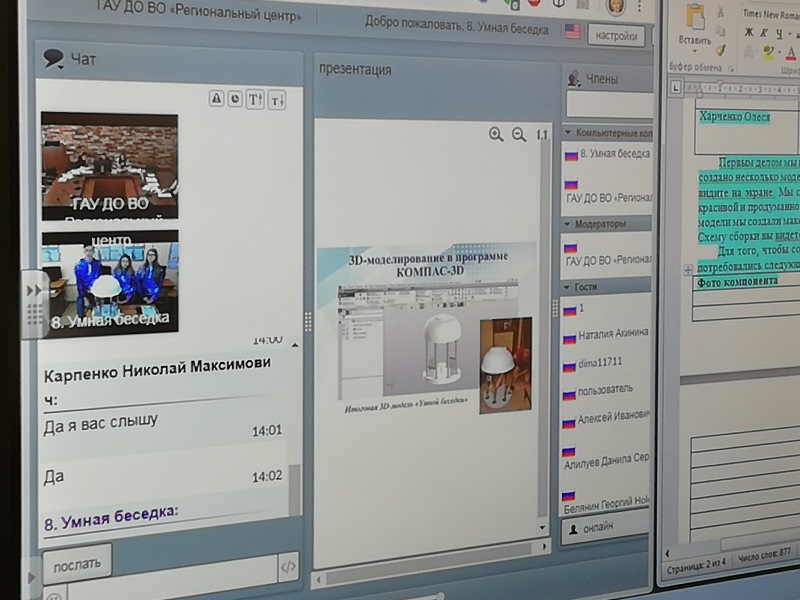Click the code brackets icon beside message box
This screenshot has width=800, height=600.
[288, 567]
